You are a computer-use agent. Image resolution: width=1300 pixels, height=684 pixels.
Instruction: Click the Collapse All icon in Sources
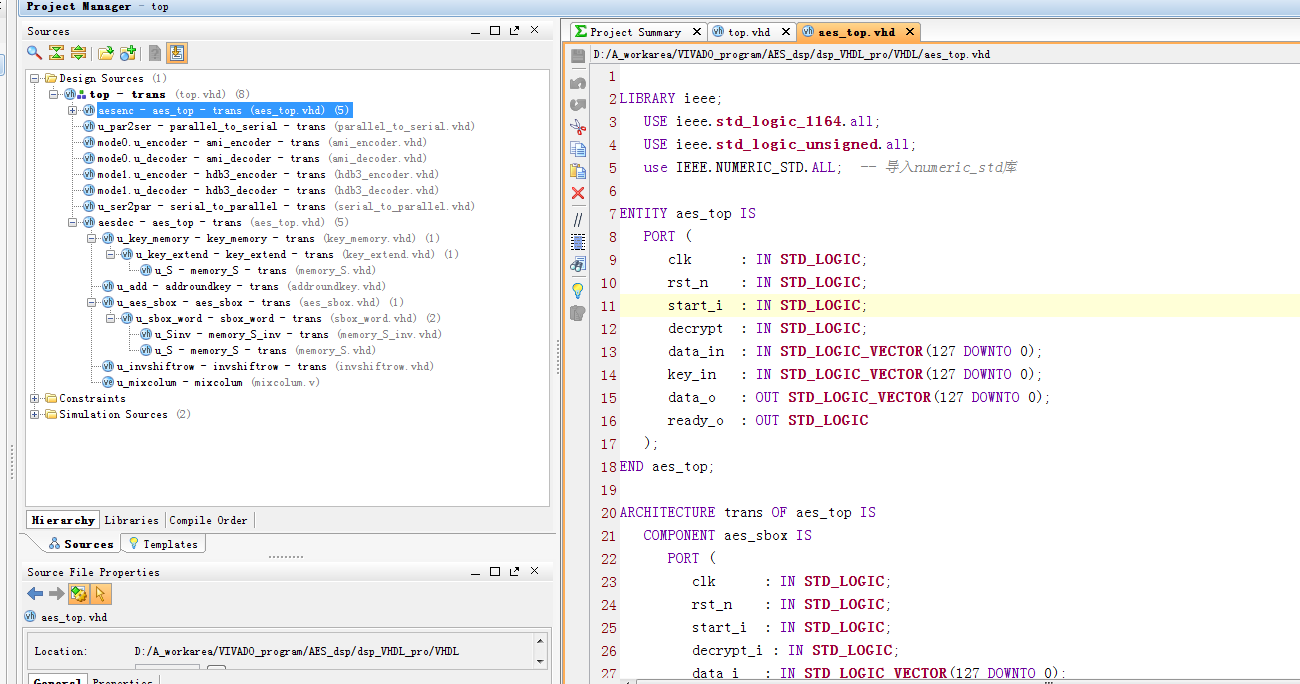(x=57, y=53)
